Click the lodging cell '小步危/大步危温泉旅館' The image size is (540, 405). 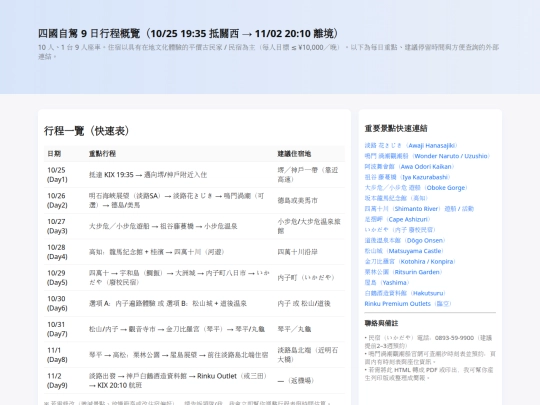(x=309, y=226)
